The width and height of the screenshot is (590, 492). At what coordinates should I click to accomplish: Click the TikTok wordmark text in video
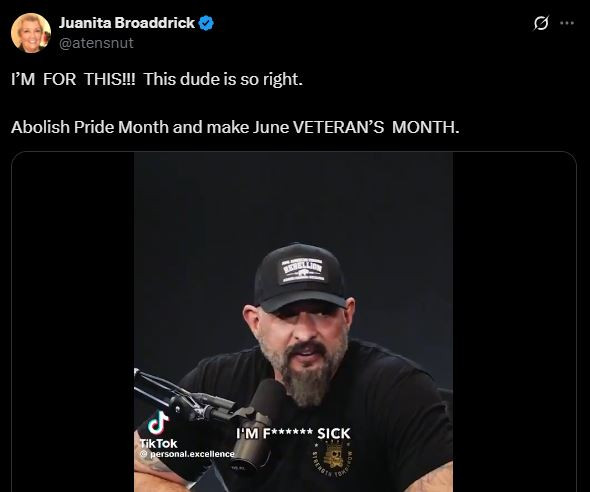tap(158, 443)
